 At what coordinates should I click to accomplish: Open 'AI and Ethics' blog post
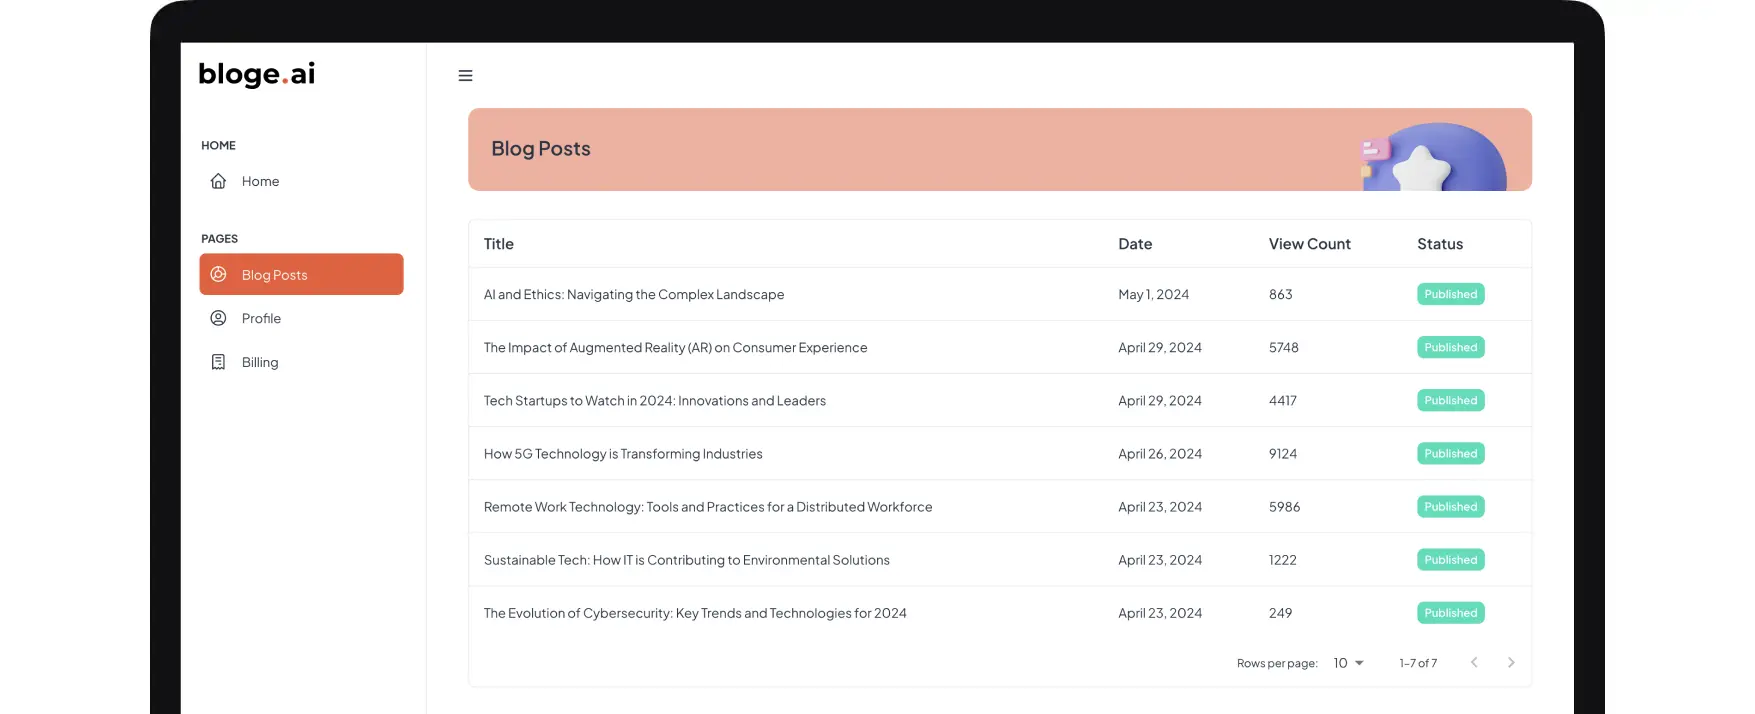pyautogui.click(x=634, y=294)
